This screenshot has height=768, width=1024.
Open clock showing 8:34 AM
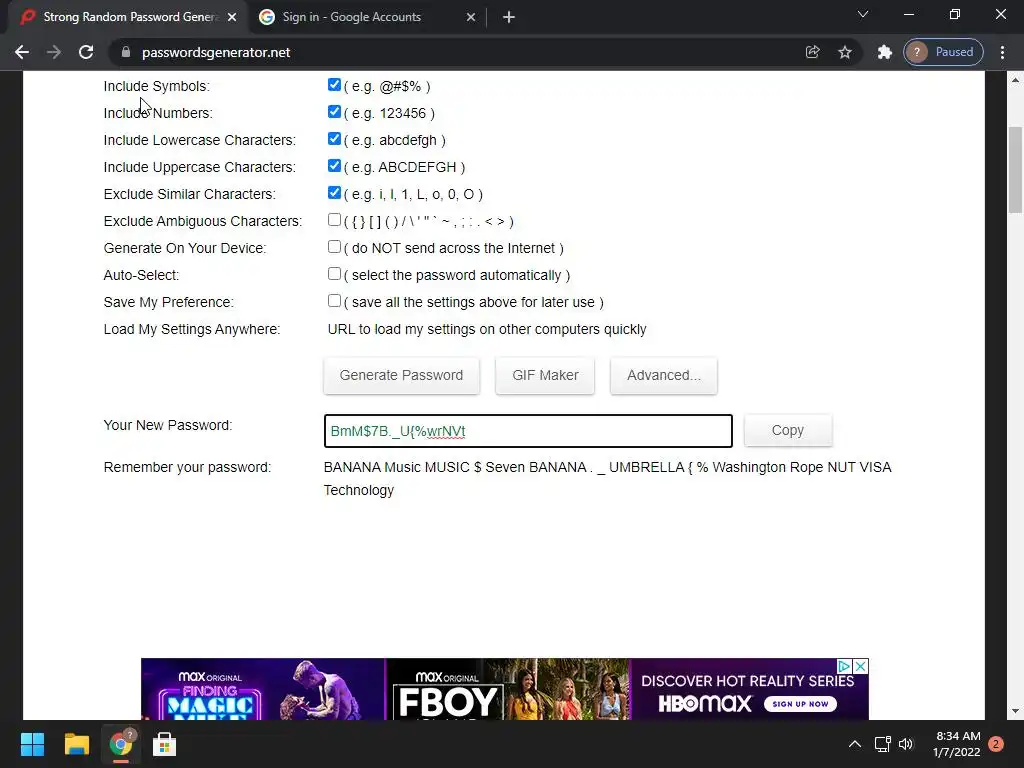point(957,744)
